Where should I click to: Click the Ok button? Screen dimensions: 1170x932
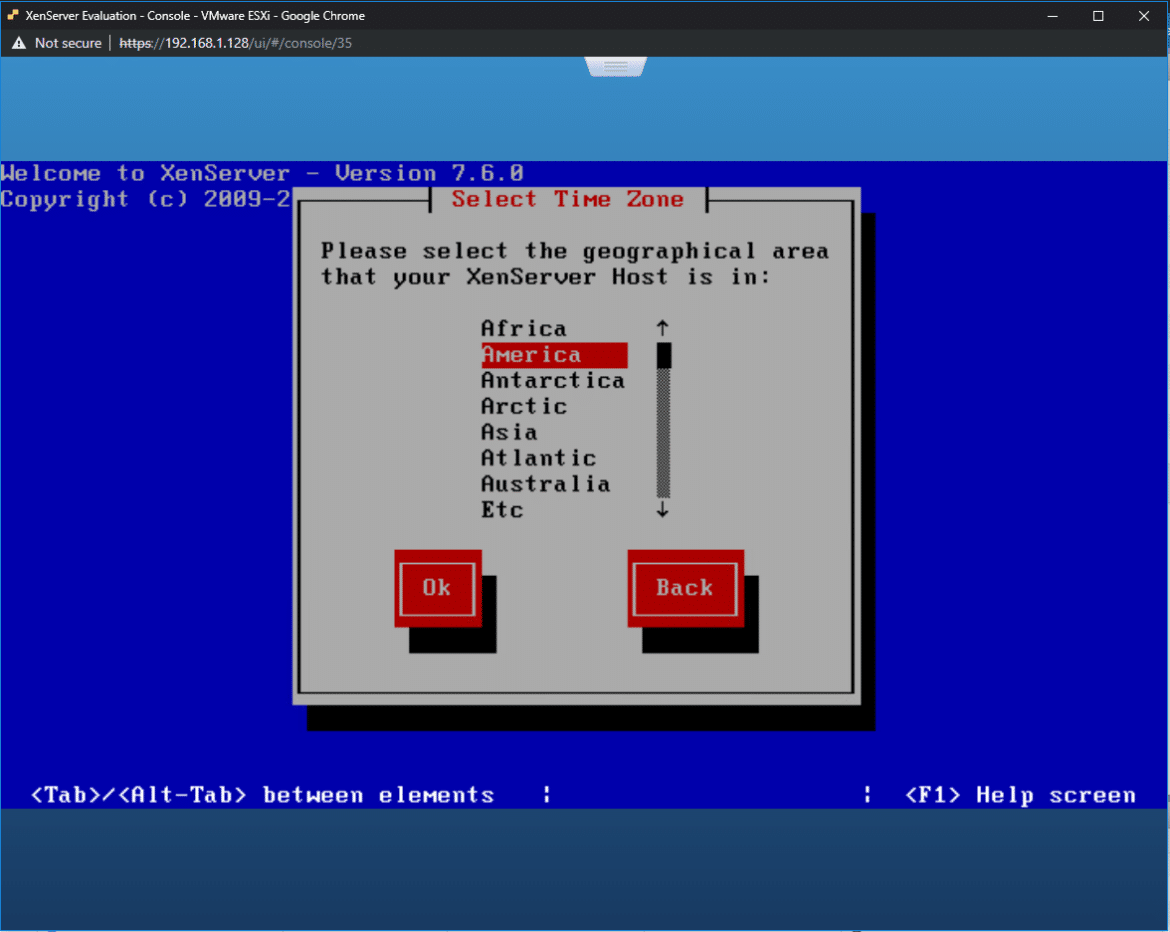click(438, 588)
